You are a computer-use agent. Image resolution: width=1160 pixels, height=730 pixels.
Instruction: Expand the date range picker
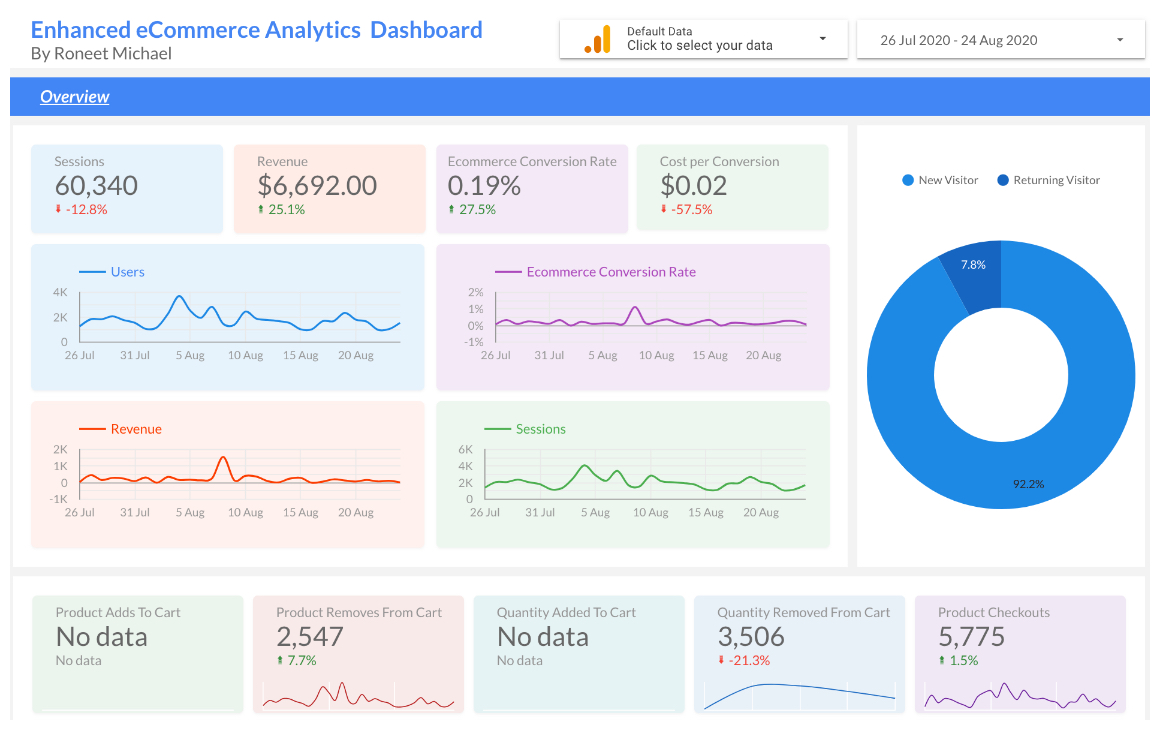point(1000,39)
